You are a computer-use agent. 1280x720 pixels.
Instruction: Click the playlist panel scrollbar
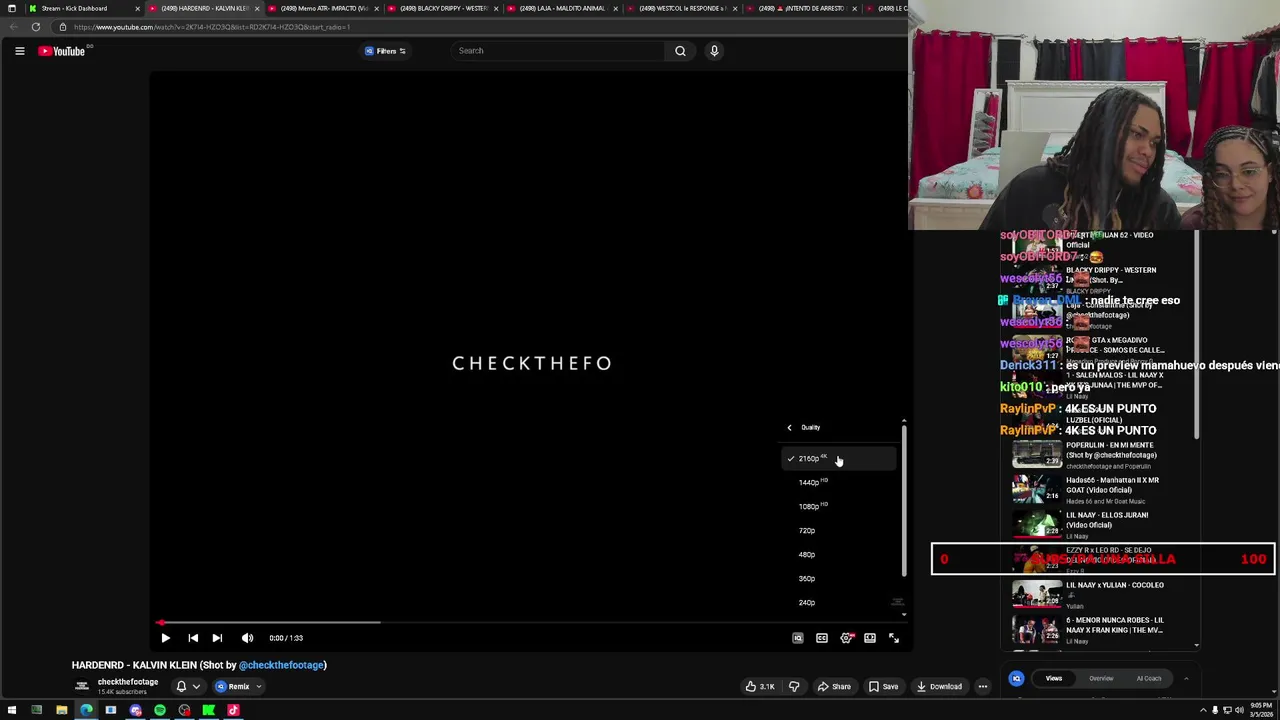click(x=1197, y=335)
